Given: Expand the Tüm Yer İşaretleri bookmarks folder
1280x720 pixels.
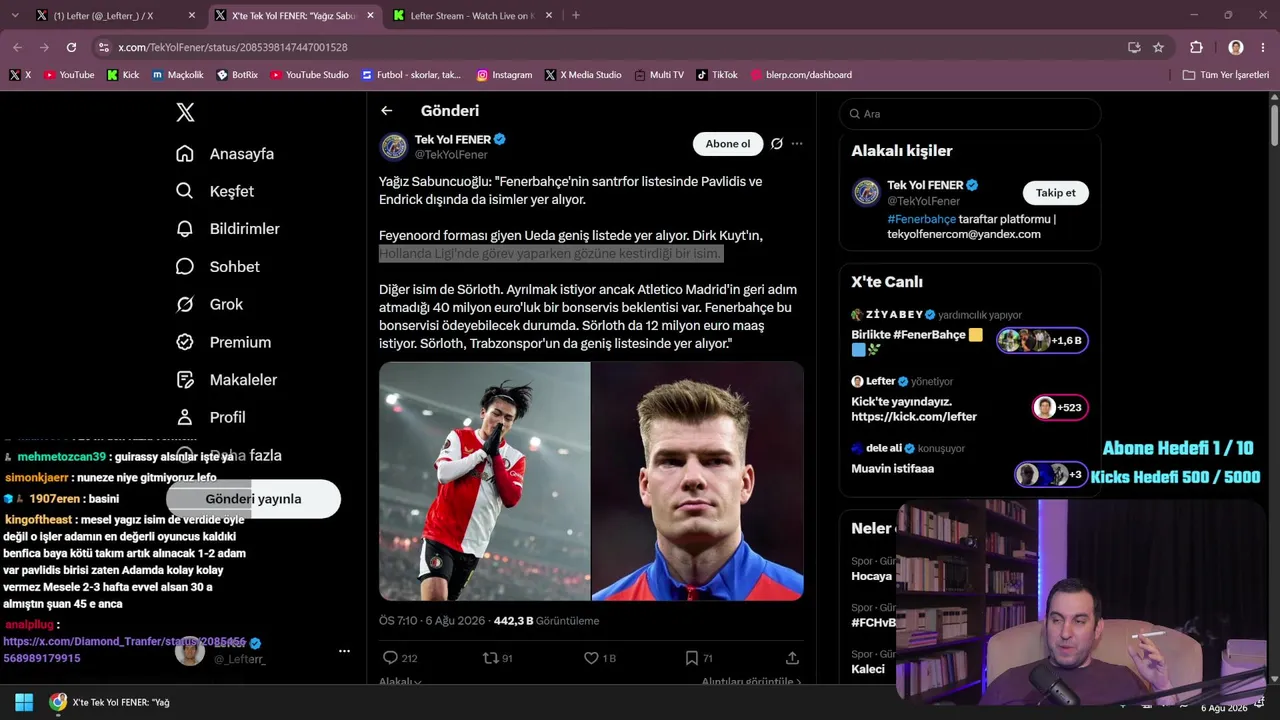Looking at the screenshot, I should point(1226,75).
